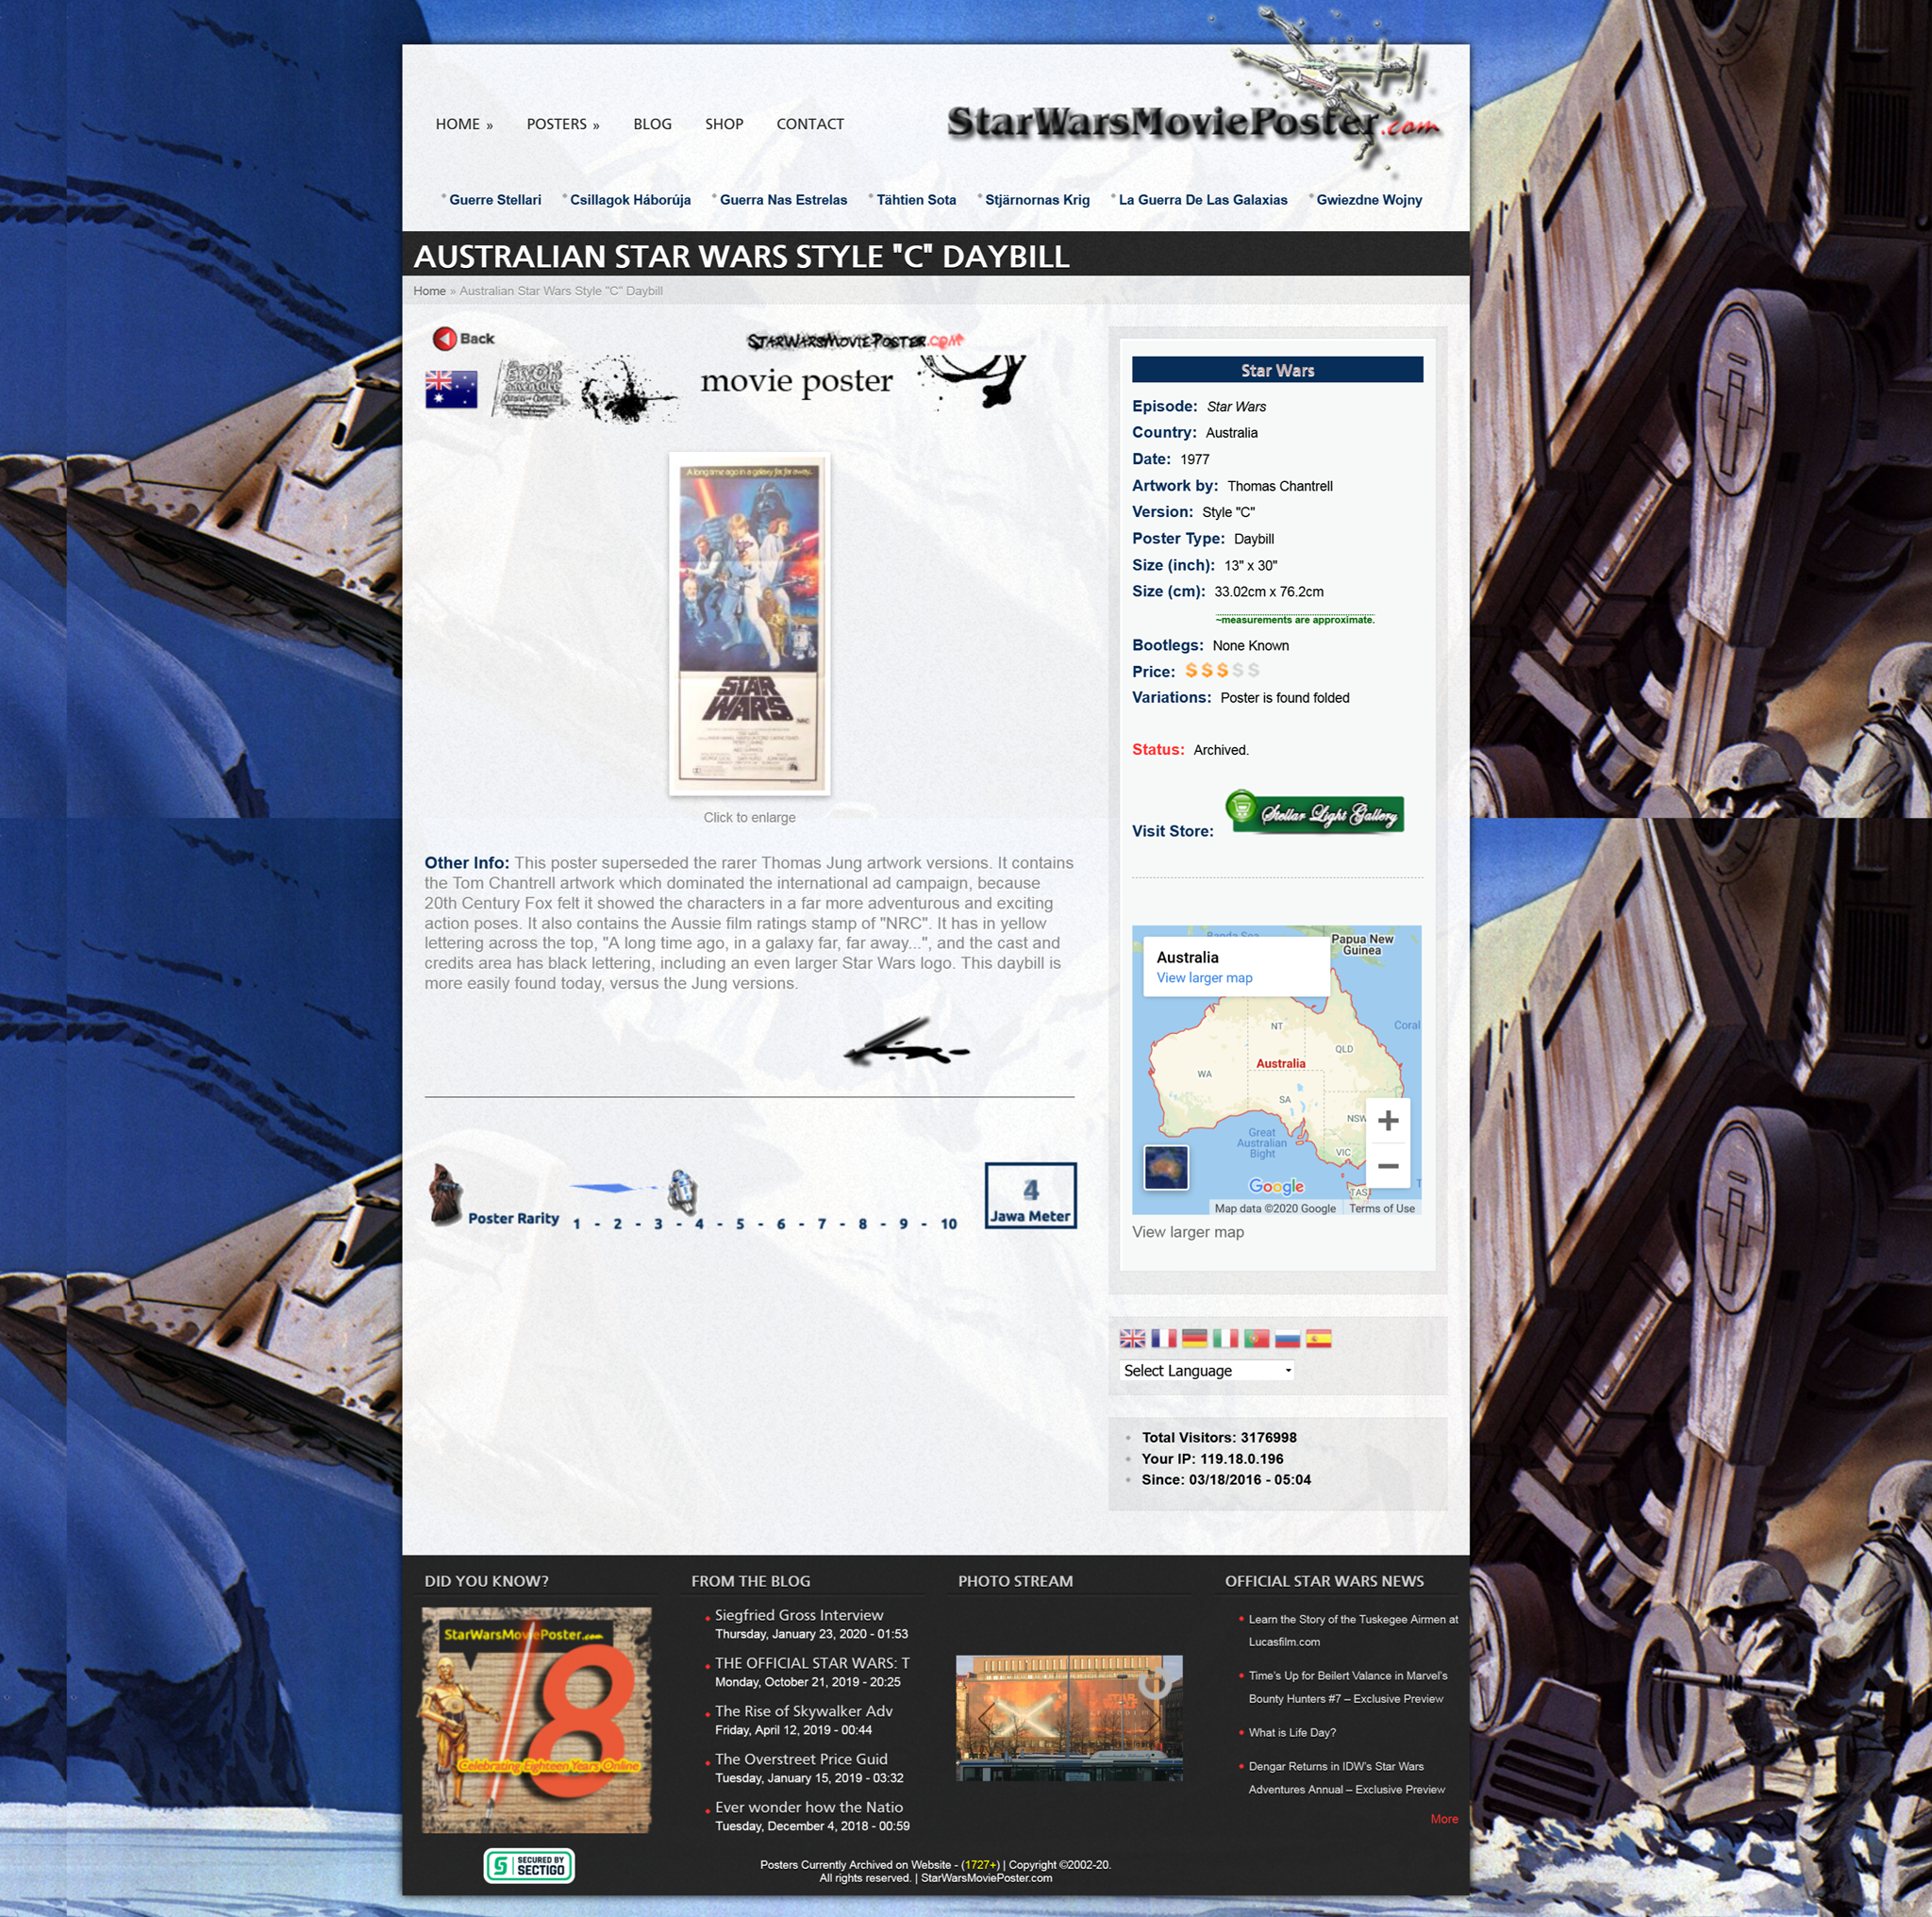Open the Select Language dropdown
The height and width of the screenshot is (1917, 1932).
1207,1370
